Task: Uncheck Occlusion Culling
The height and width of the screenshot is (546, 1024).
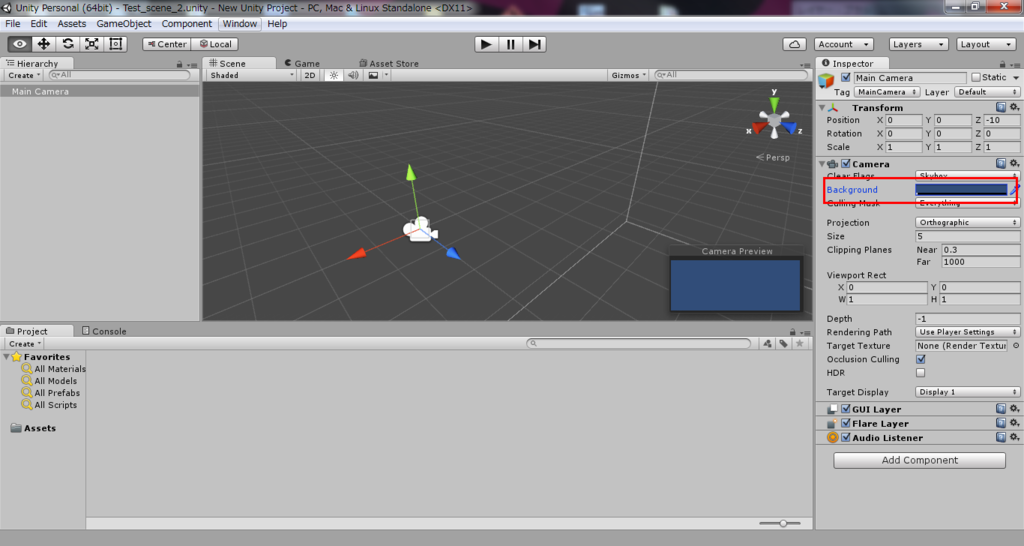Action: 921,359
